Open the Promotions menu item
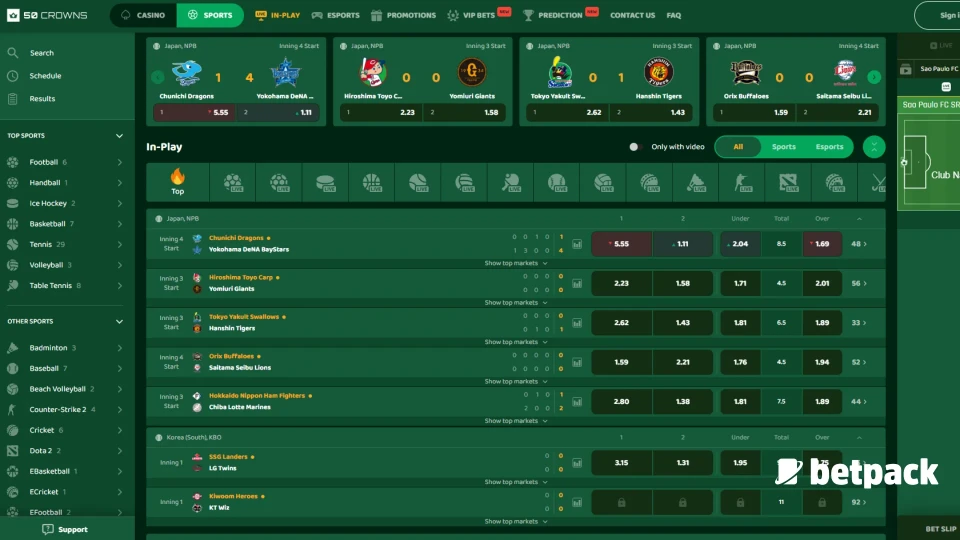The image size is (960, 540). [403, 15]
